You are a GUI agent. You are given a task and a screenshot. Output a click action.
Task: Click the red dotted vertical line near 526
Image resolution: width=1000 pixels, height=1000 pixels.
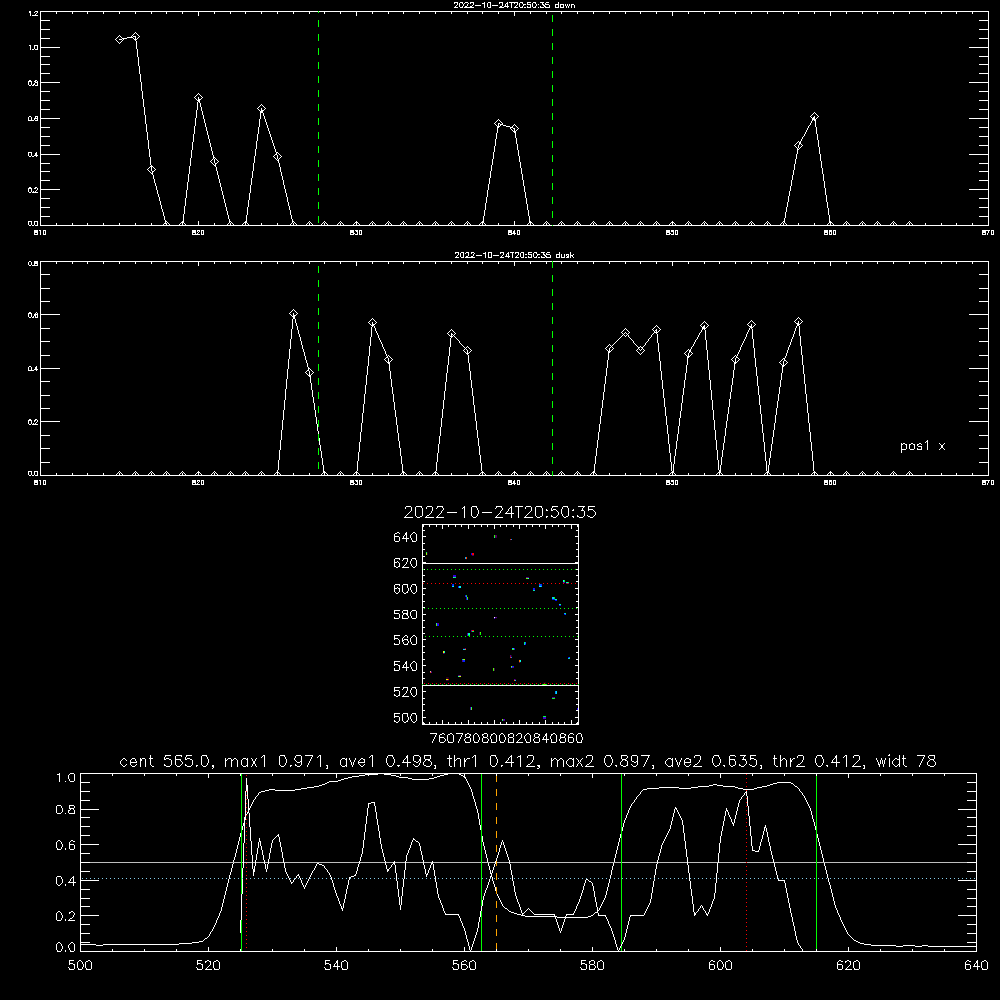point(246,861)
